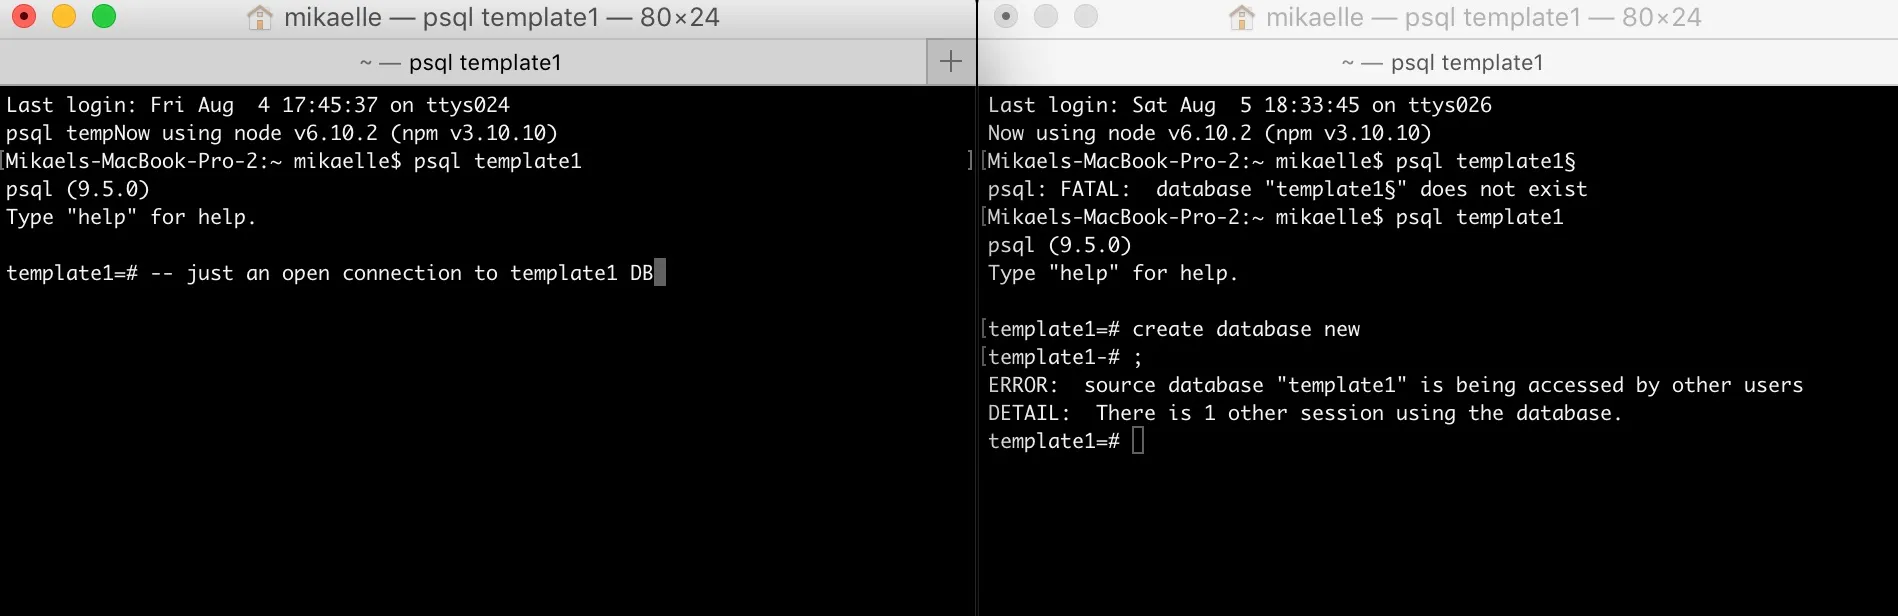Click the left window title bar text
The image size is (1898, 616).
click(x=501, y=17)
